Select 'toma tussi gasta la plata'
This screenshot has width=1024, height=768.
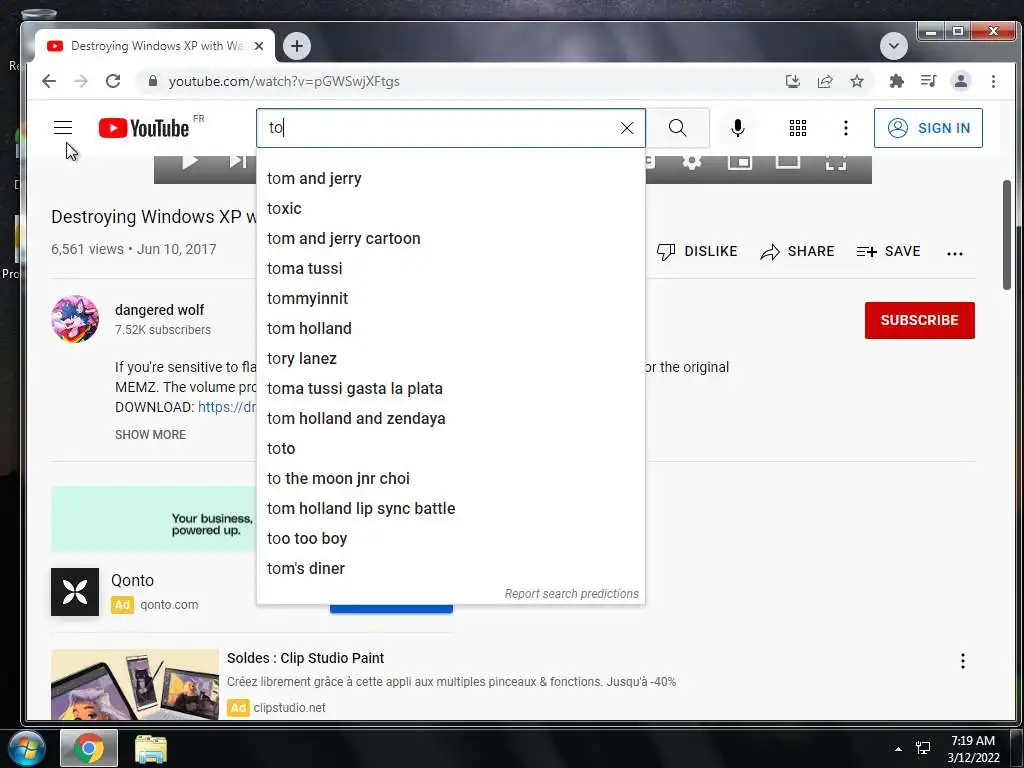(x=451, y=389)
